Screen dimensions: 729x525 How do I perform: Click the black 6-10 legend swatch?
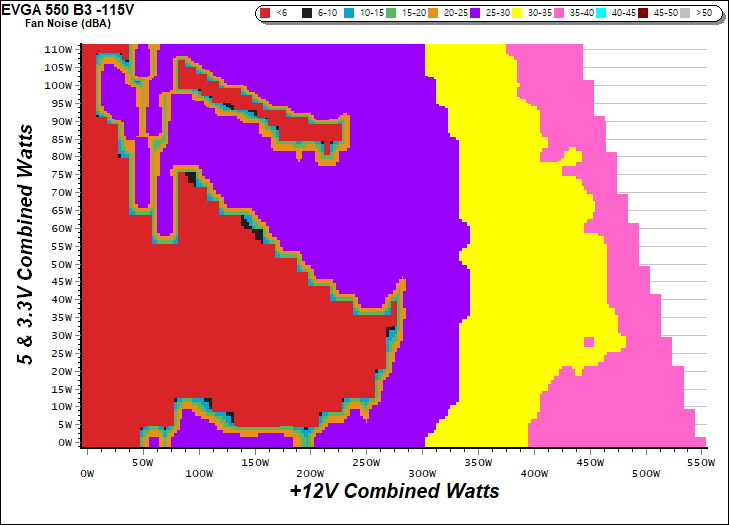[308, 14]
